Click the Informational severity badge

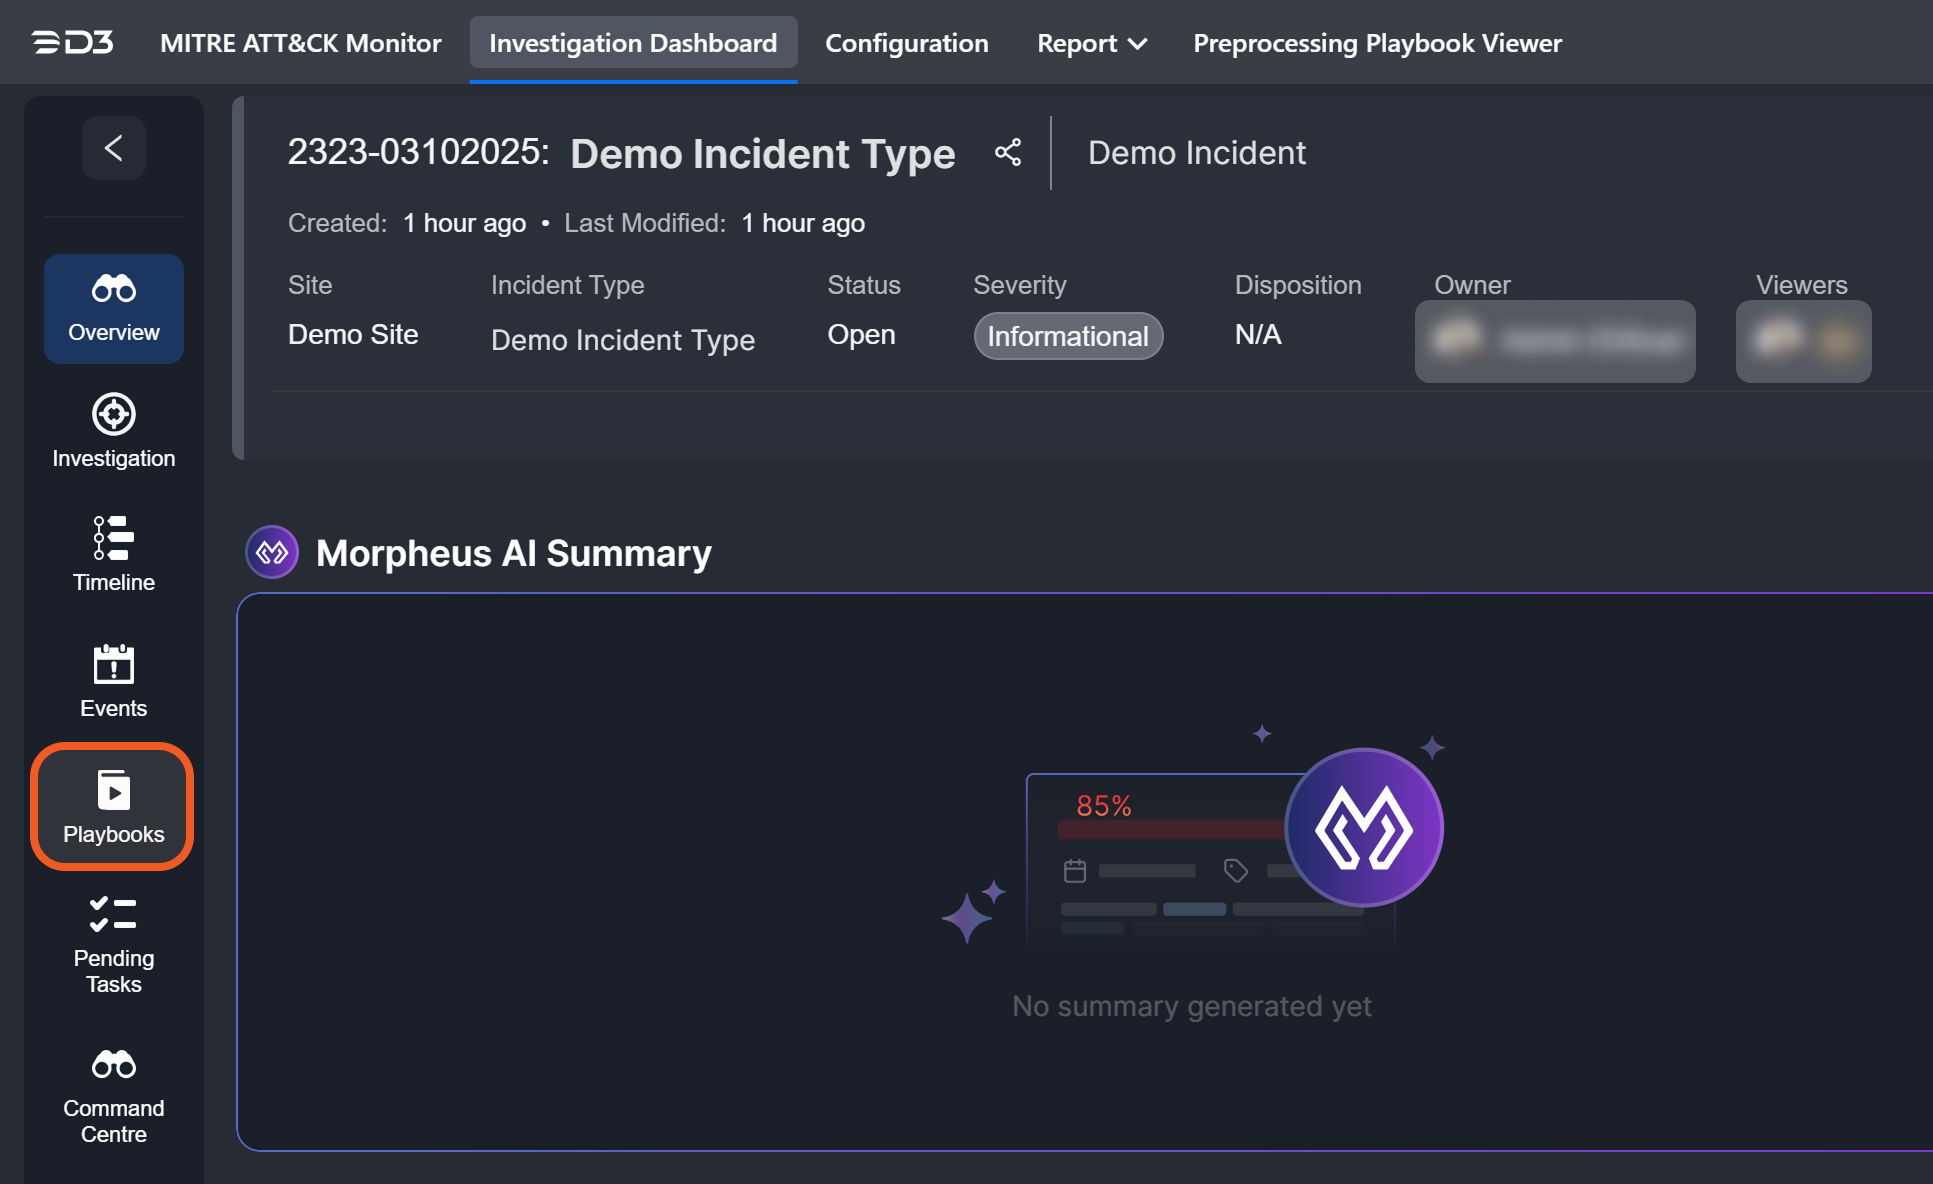(x=1067, y=336)
